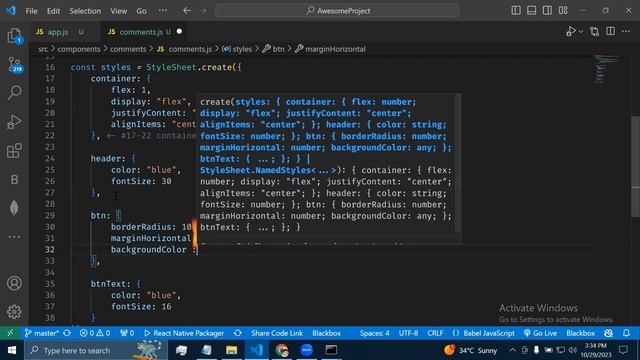This screenshot has height=360, width=640.
Task: Show hidden menu bar items
Action: 162,11
